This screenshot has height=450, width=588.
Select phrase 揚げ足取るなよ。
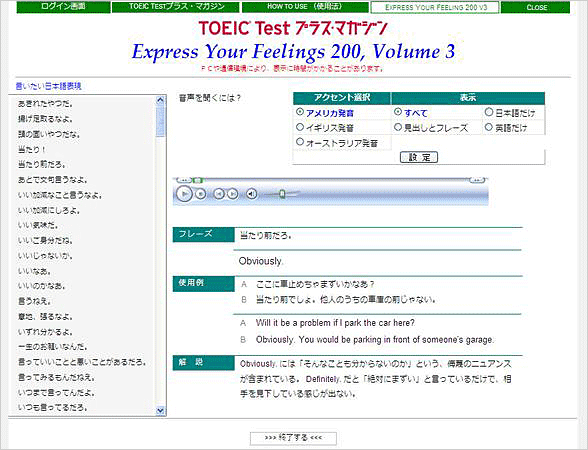coord(45,119)
